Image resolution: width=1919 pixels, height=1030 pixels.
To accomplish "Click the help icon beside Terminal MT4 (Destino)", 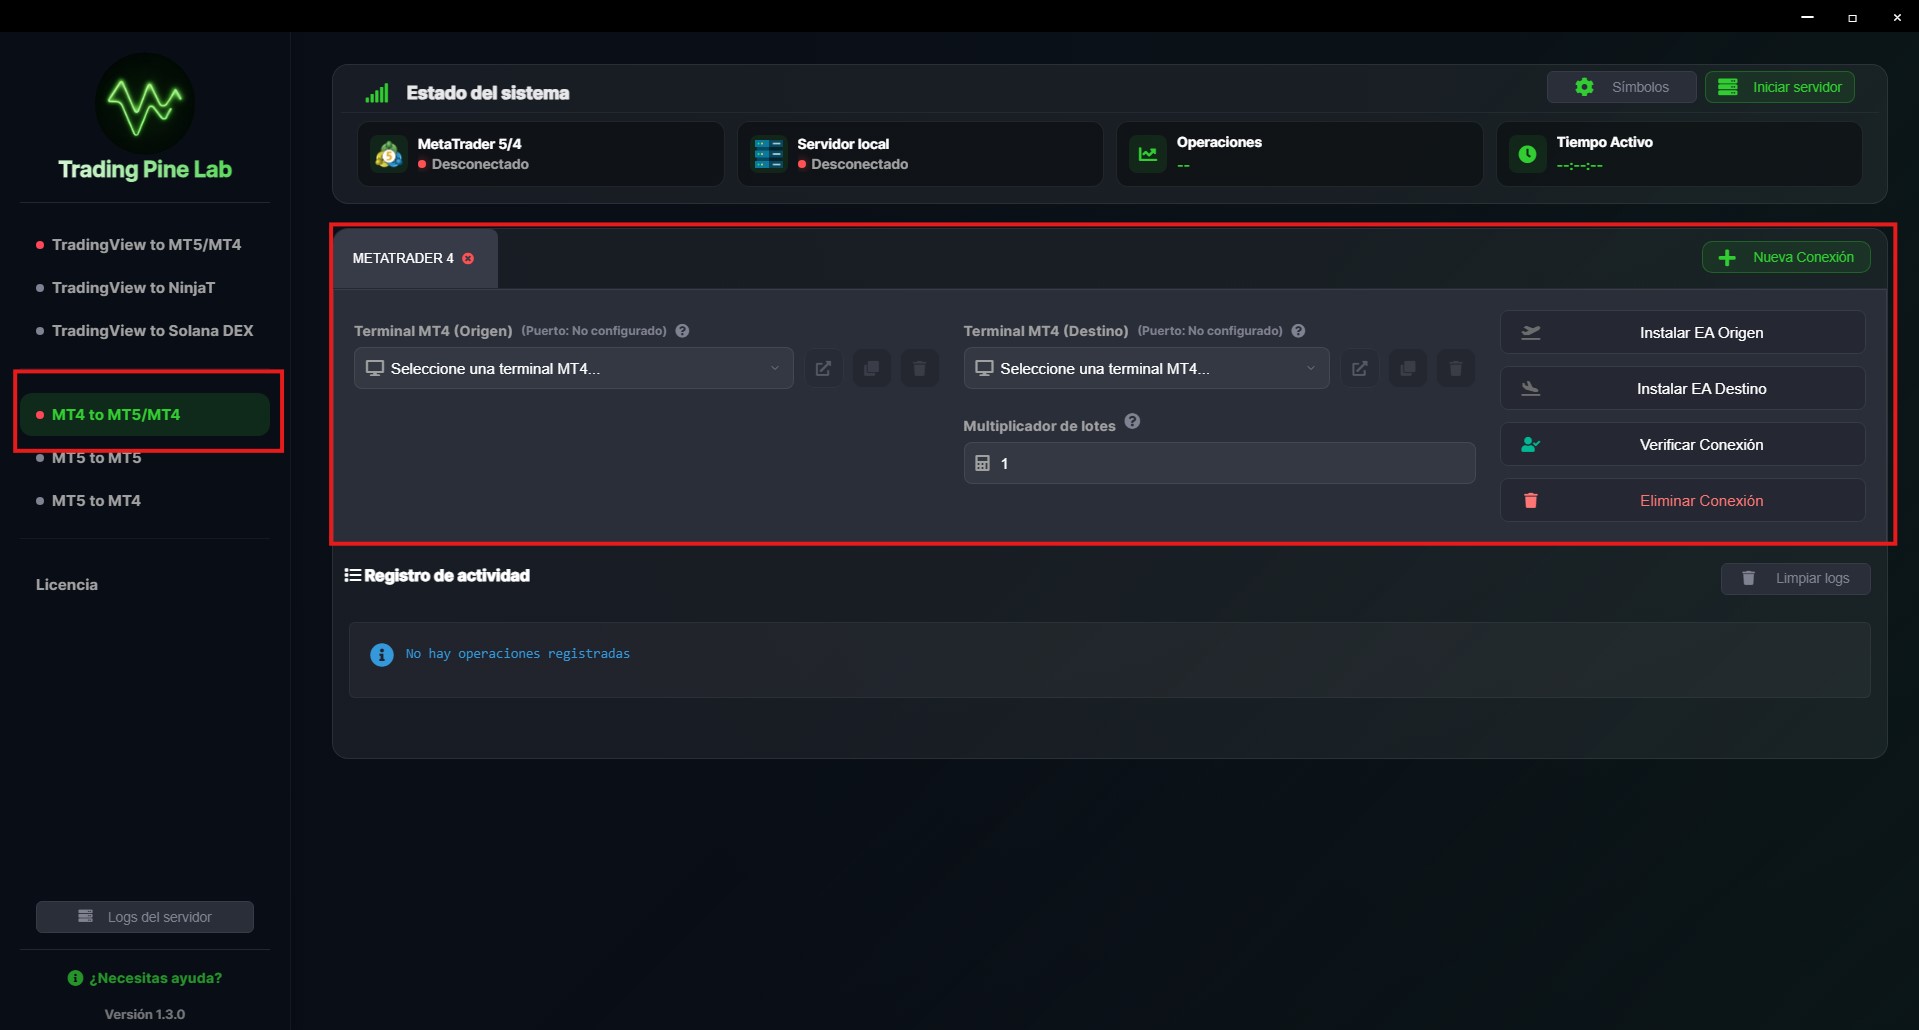I will pyautogui.click(x=1297, y=330).
